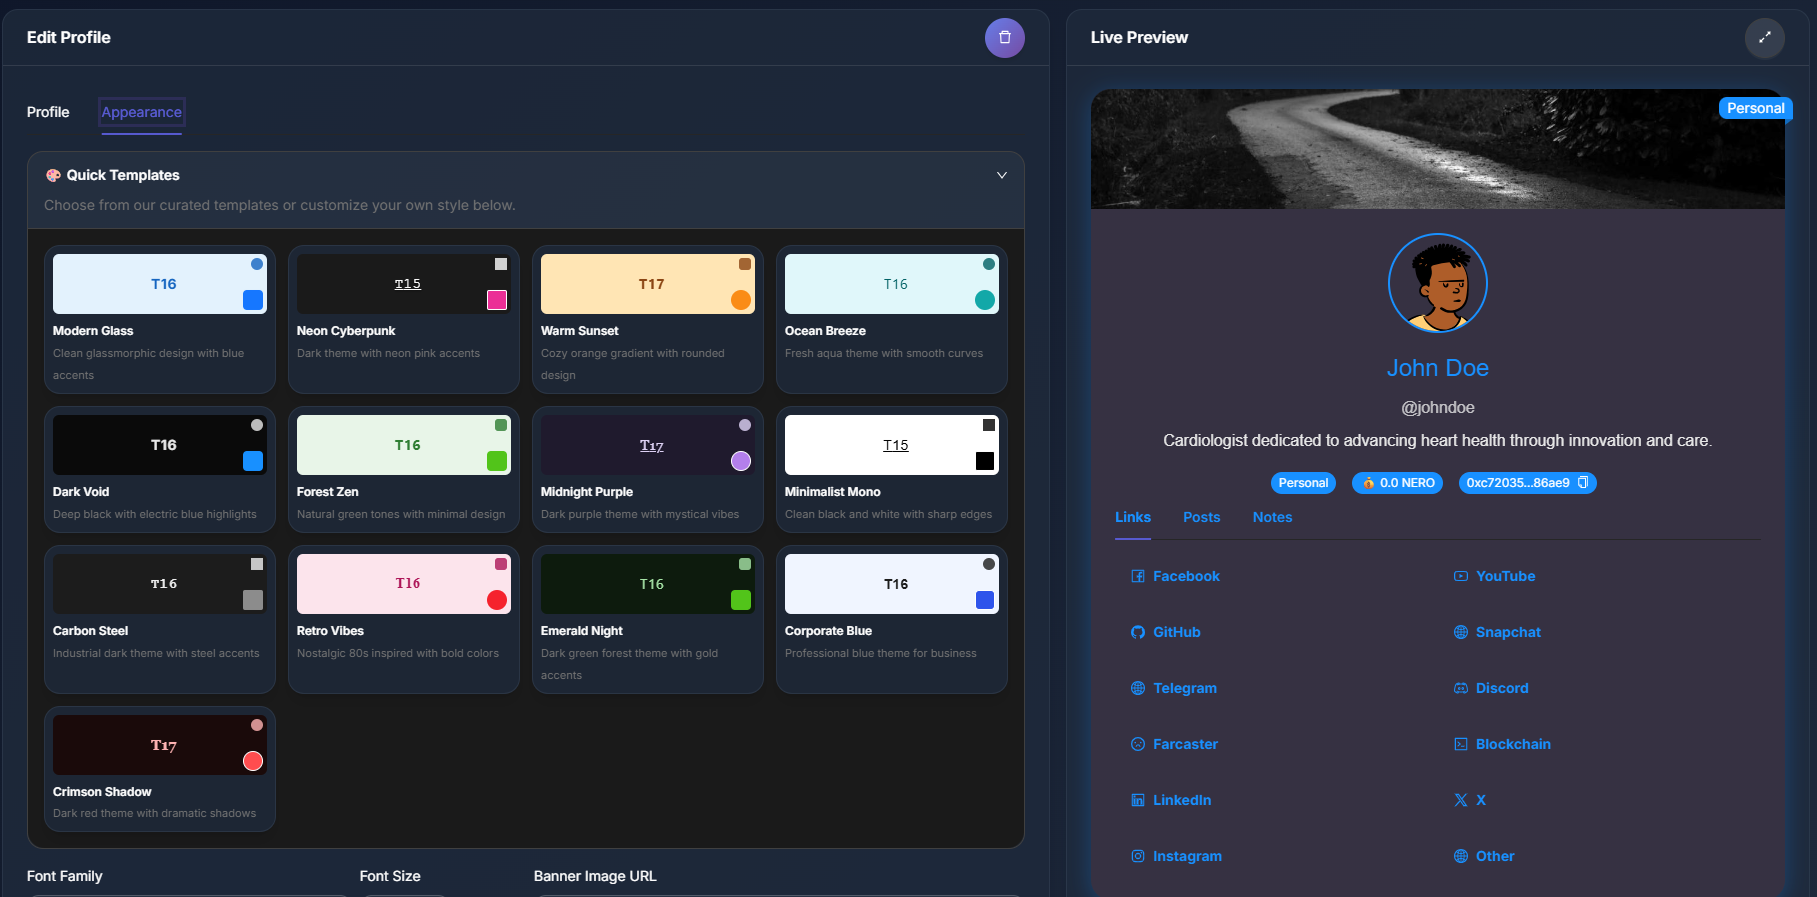Copy the wallet address with copy icon

pos(1583,483)
